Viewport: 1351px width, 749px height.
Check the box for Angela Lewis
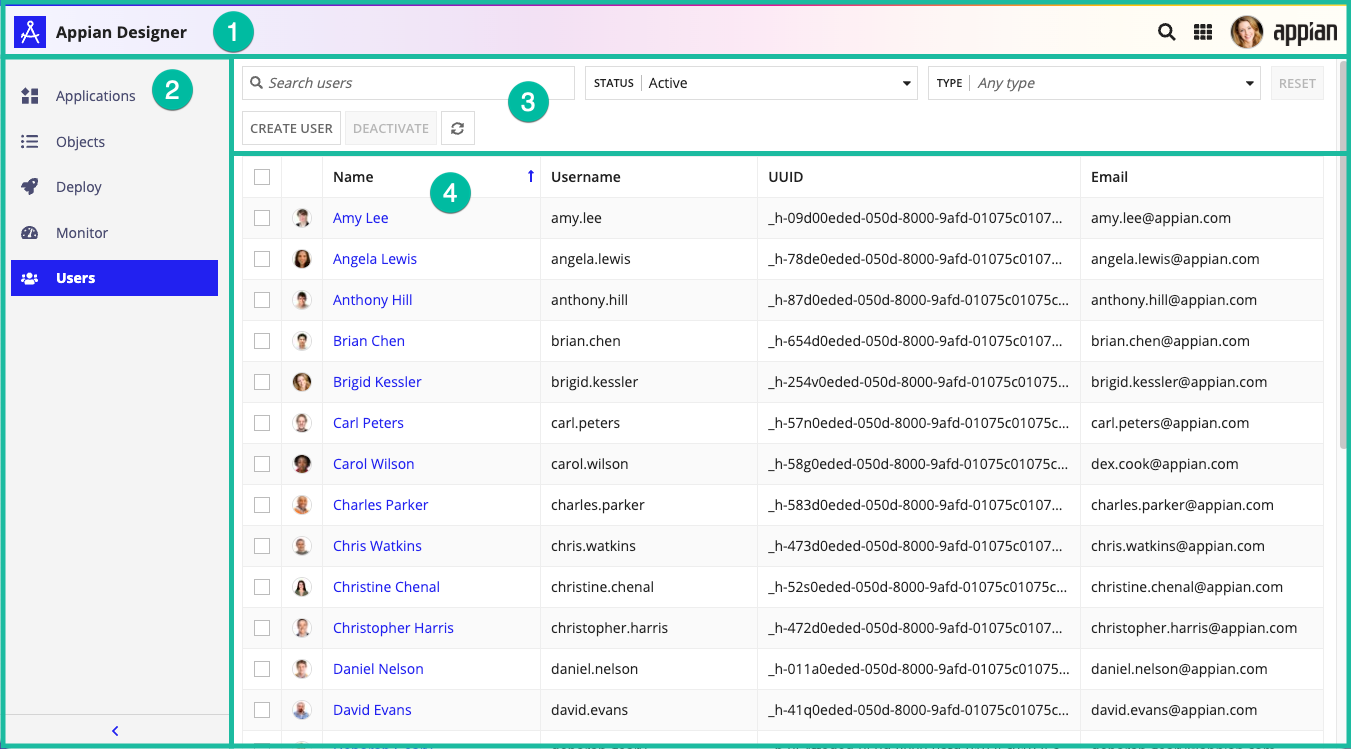tap(262, 259)
